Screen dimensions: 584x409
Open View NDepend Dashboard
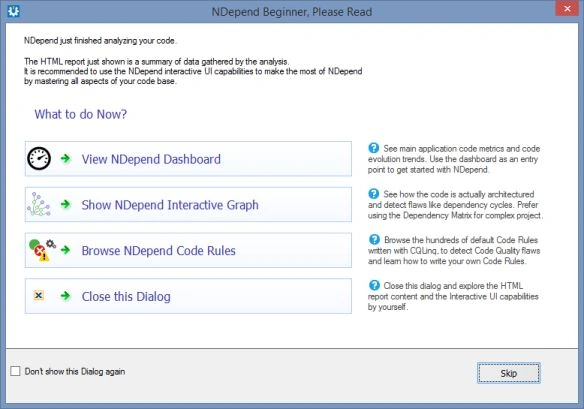tap(188, 159)
